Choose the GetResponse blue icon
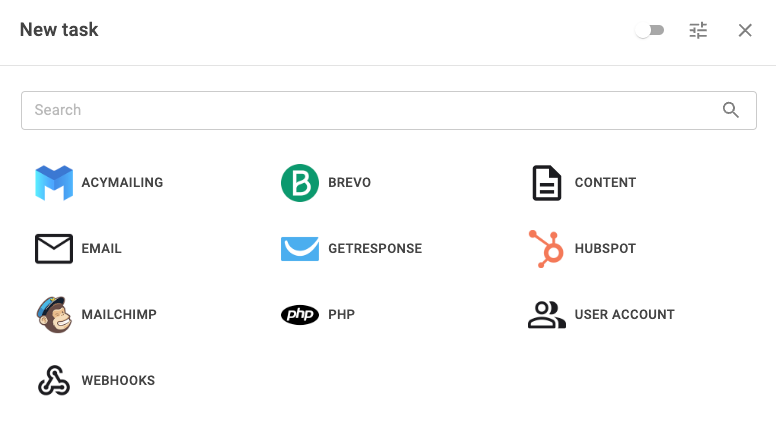This screenshot has height=432, width=776. coord(300,248)
